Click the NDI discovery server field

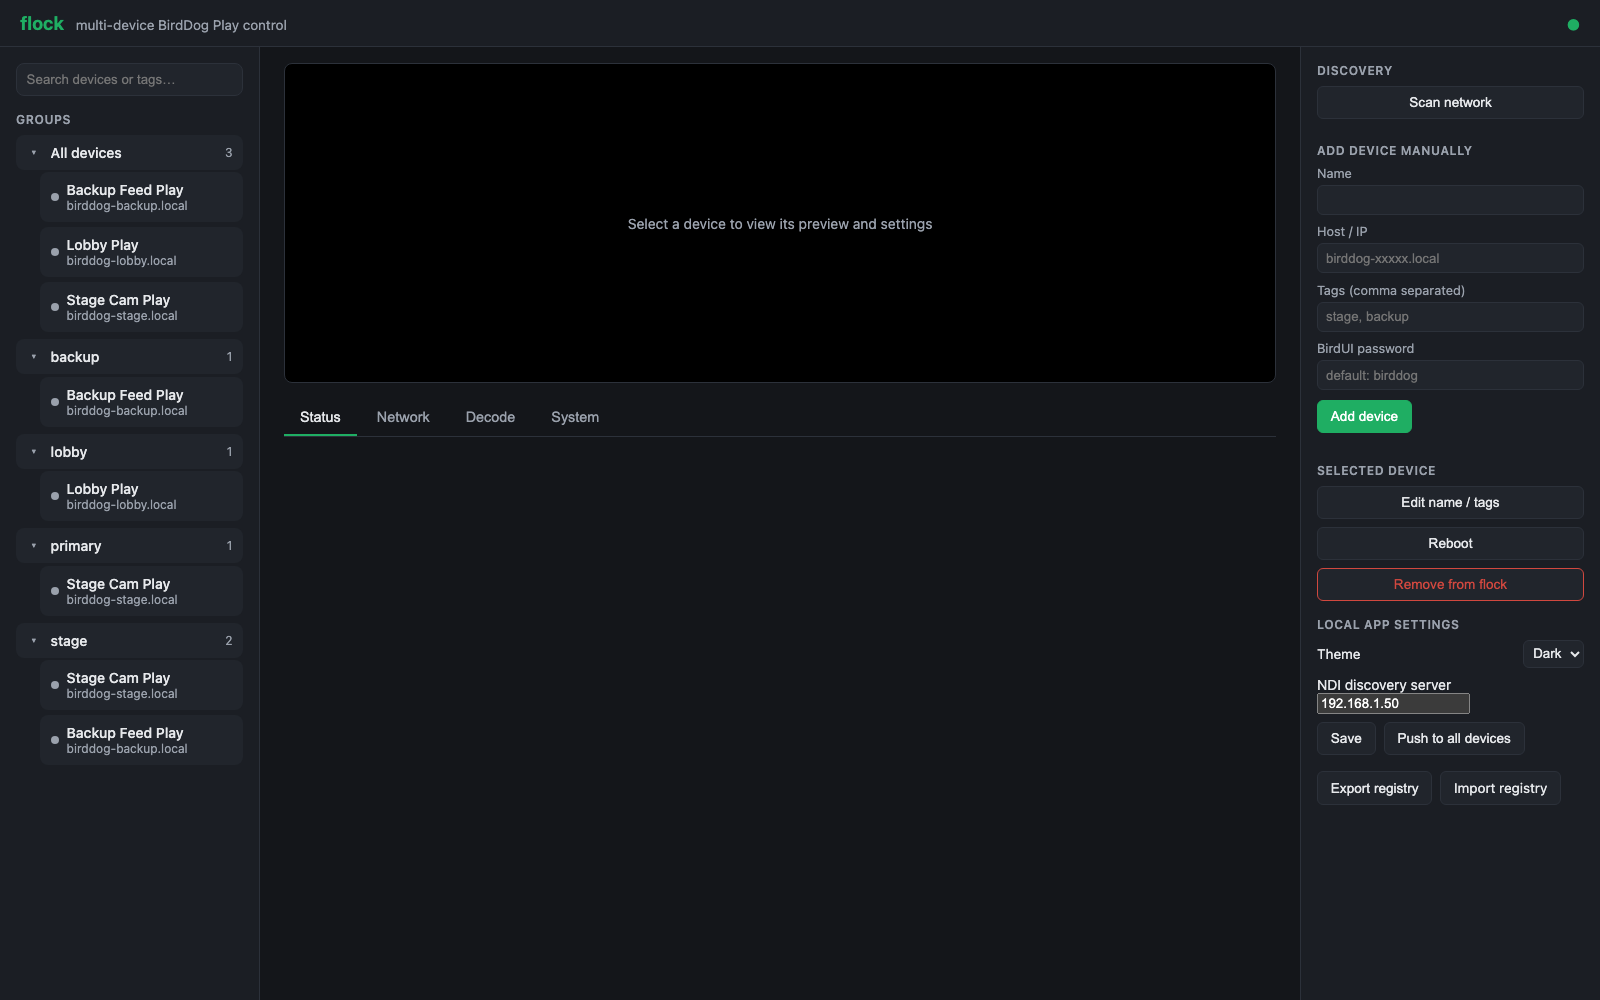click(x=1393, y=704)
